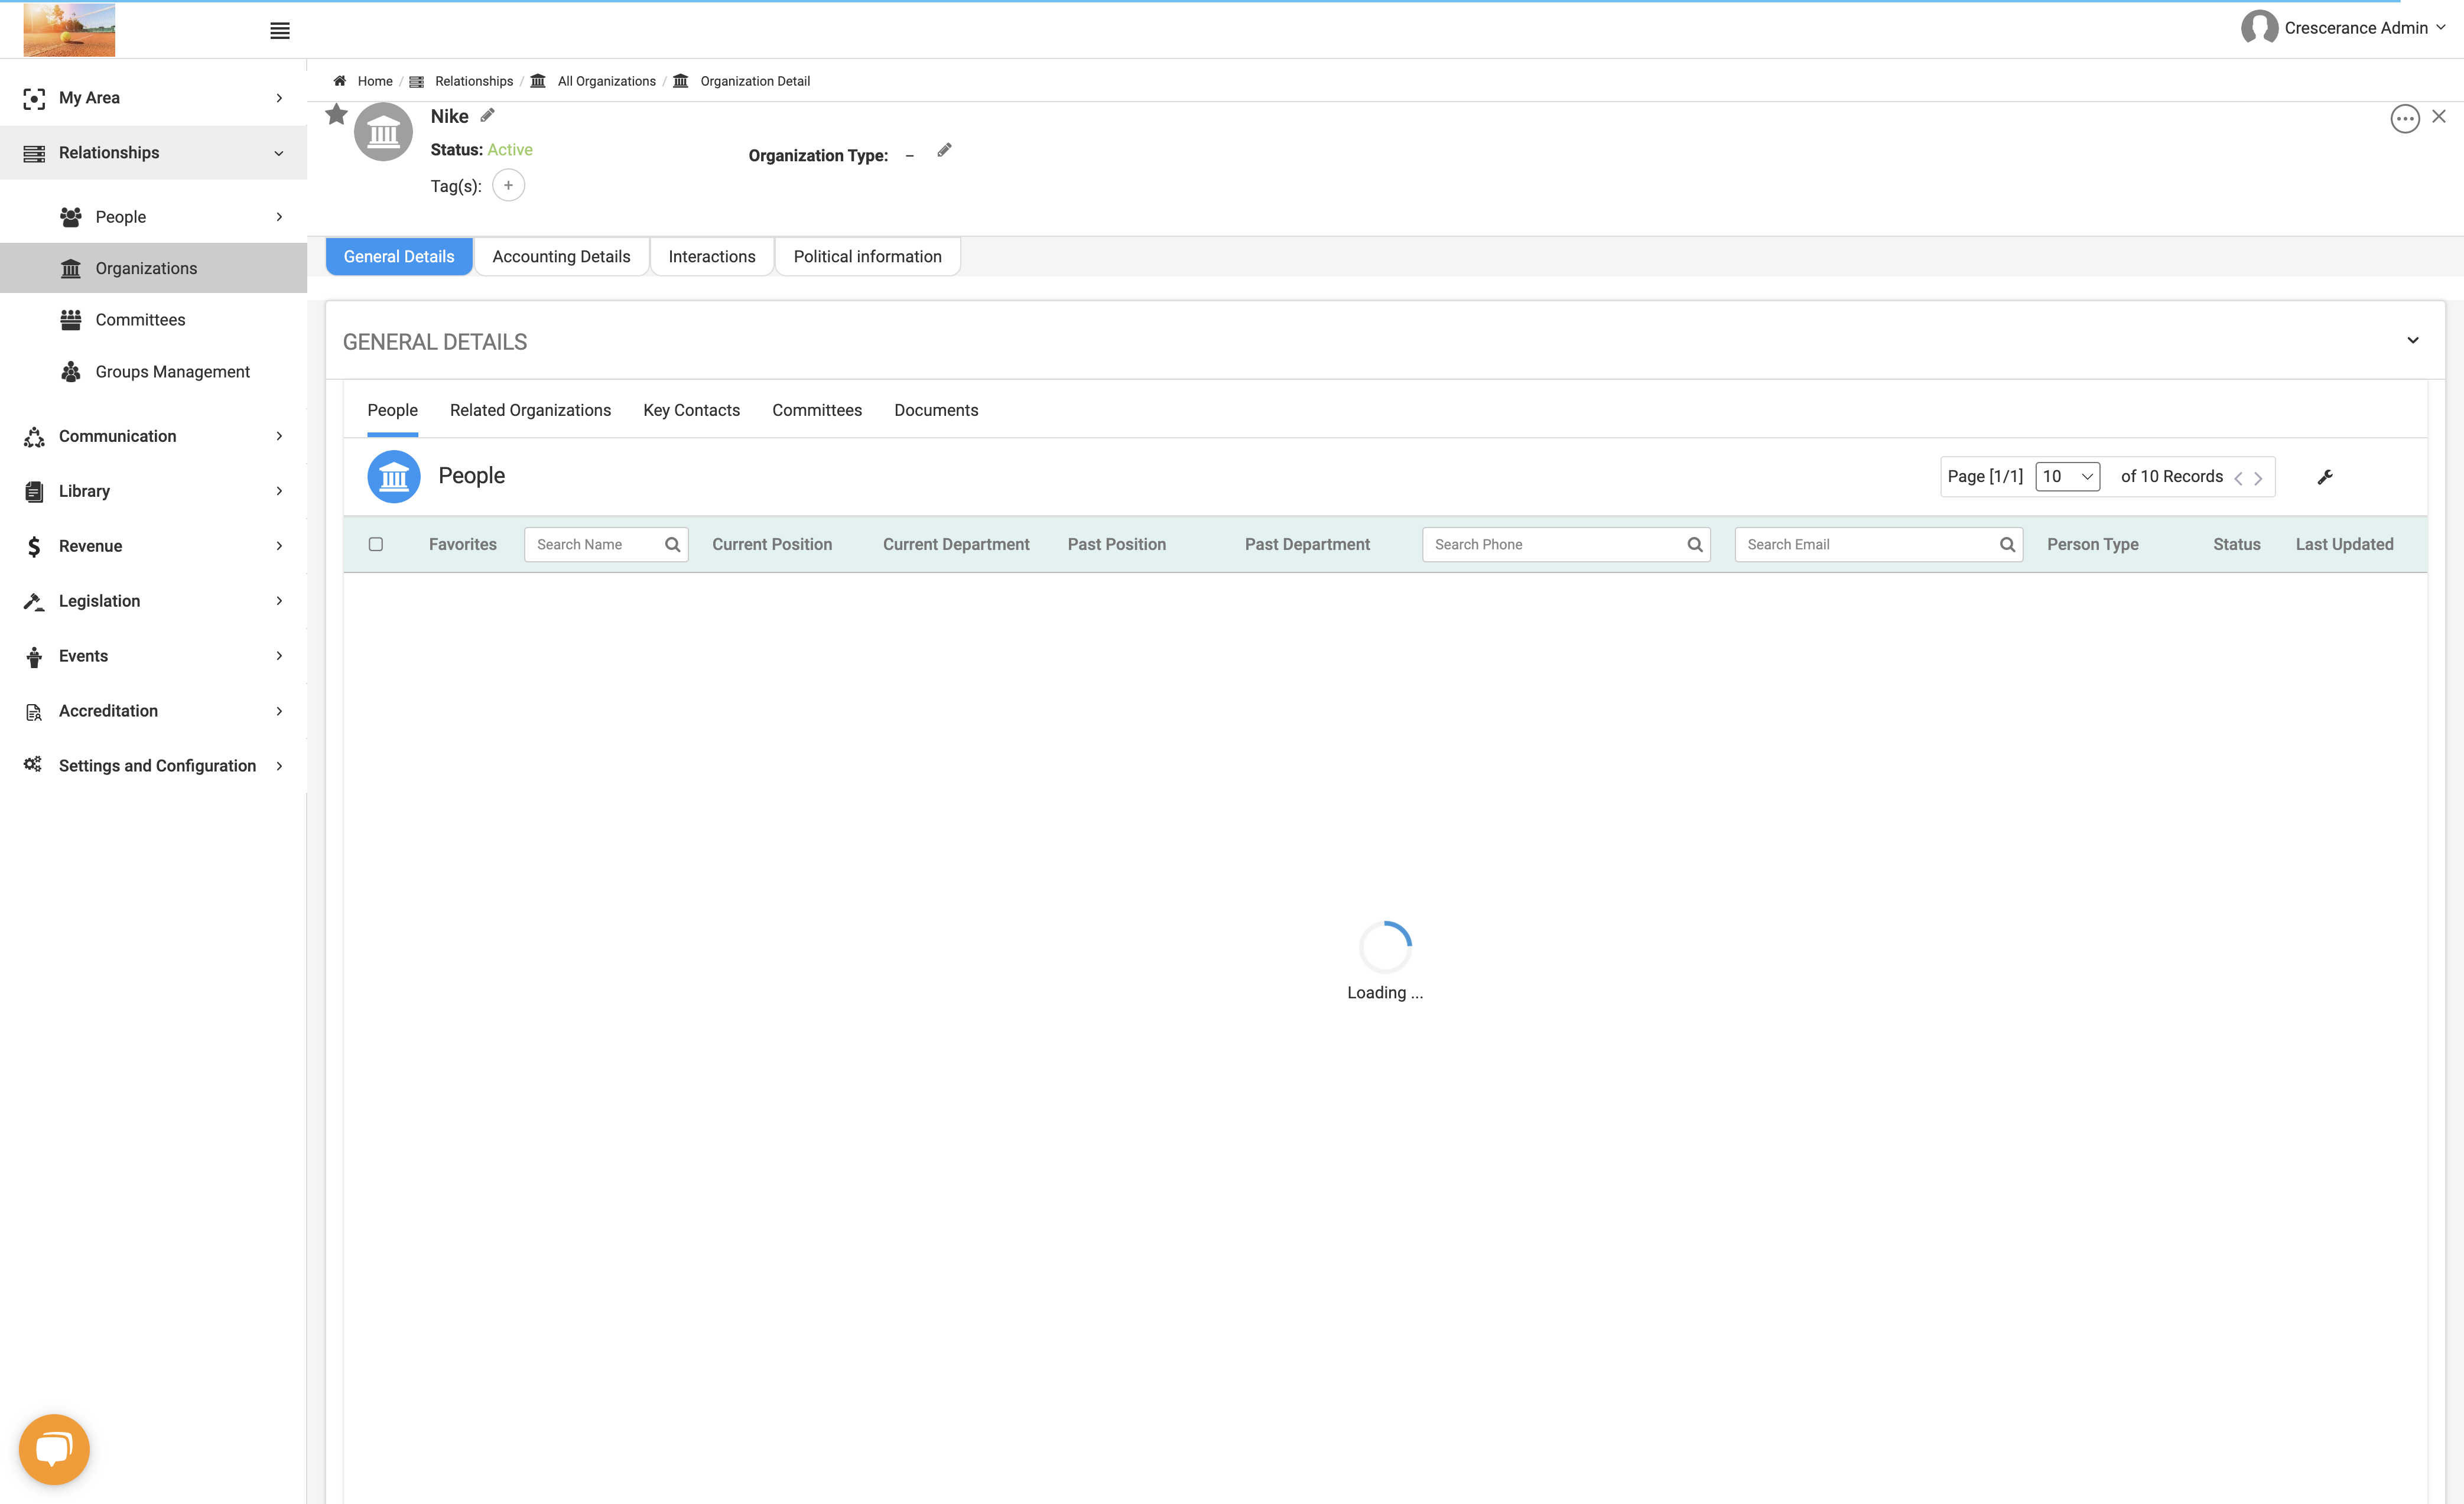Go to next page arrow
2464x1504 pixels.
[2258, 478]
